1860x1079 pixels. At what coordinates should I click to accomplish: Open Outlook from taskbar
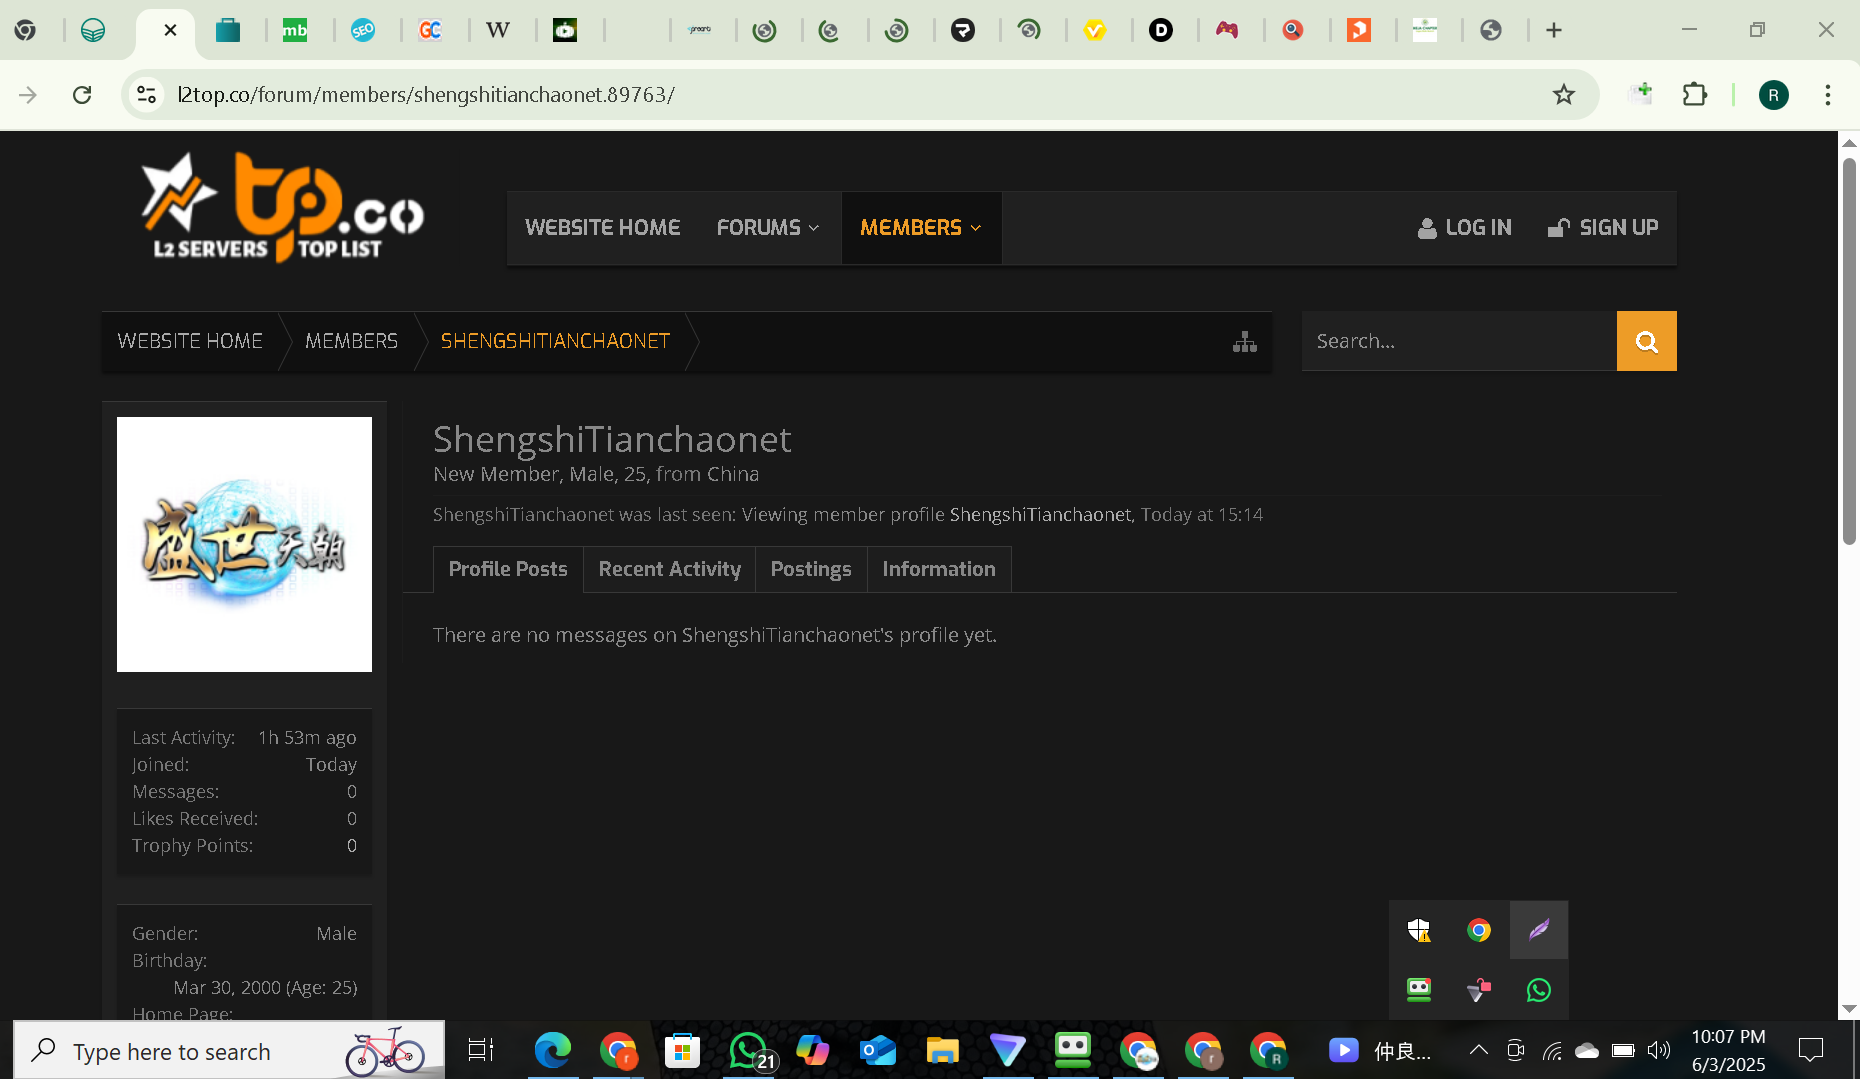[877, 1050]
